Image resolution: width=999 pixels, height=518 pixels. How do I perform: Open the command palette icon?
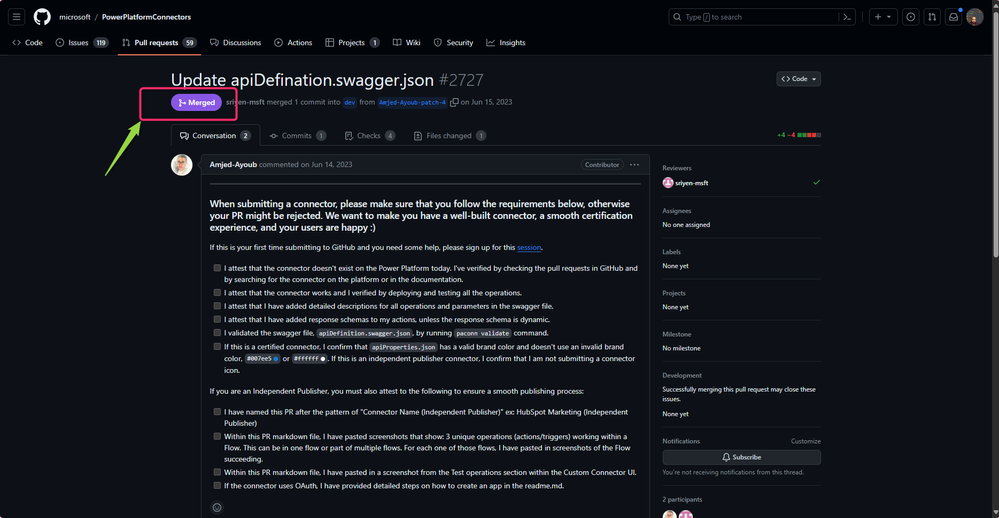[847, 17]
